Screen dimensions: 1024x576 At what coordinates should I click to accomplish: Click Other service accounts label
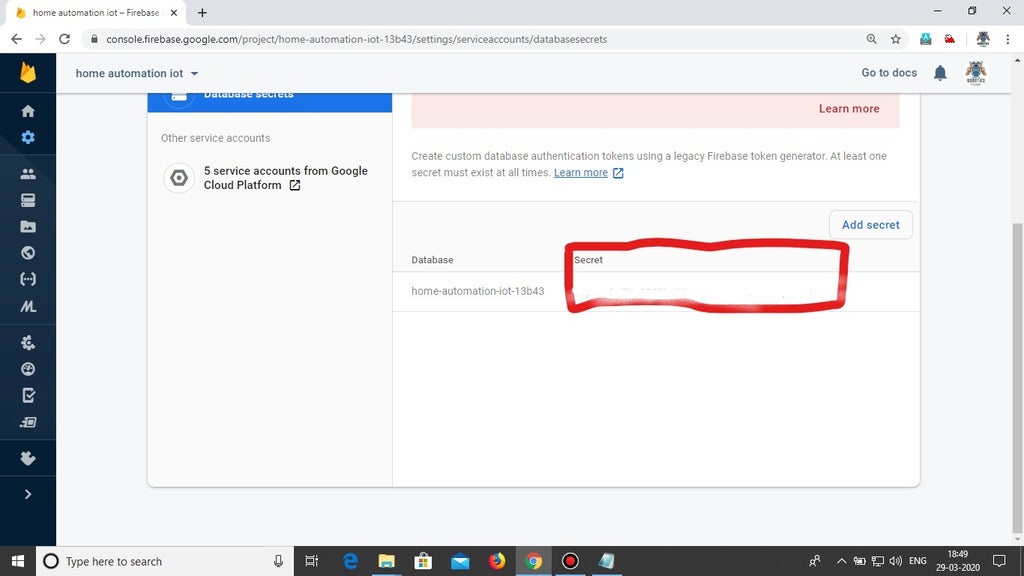[x=216, y=138]
